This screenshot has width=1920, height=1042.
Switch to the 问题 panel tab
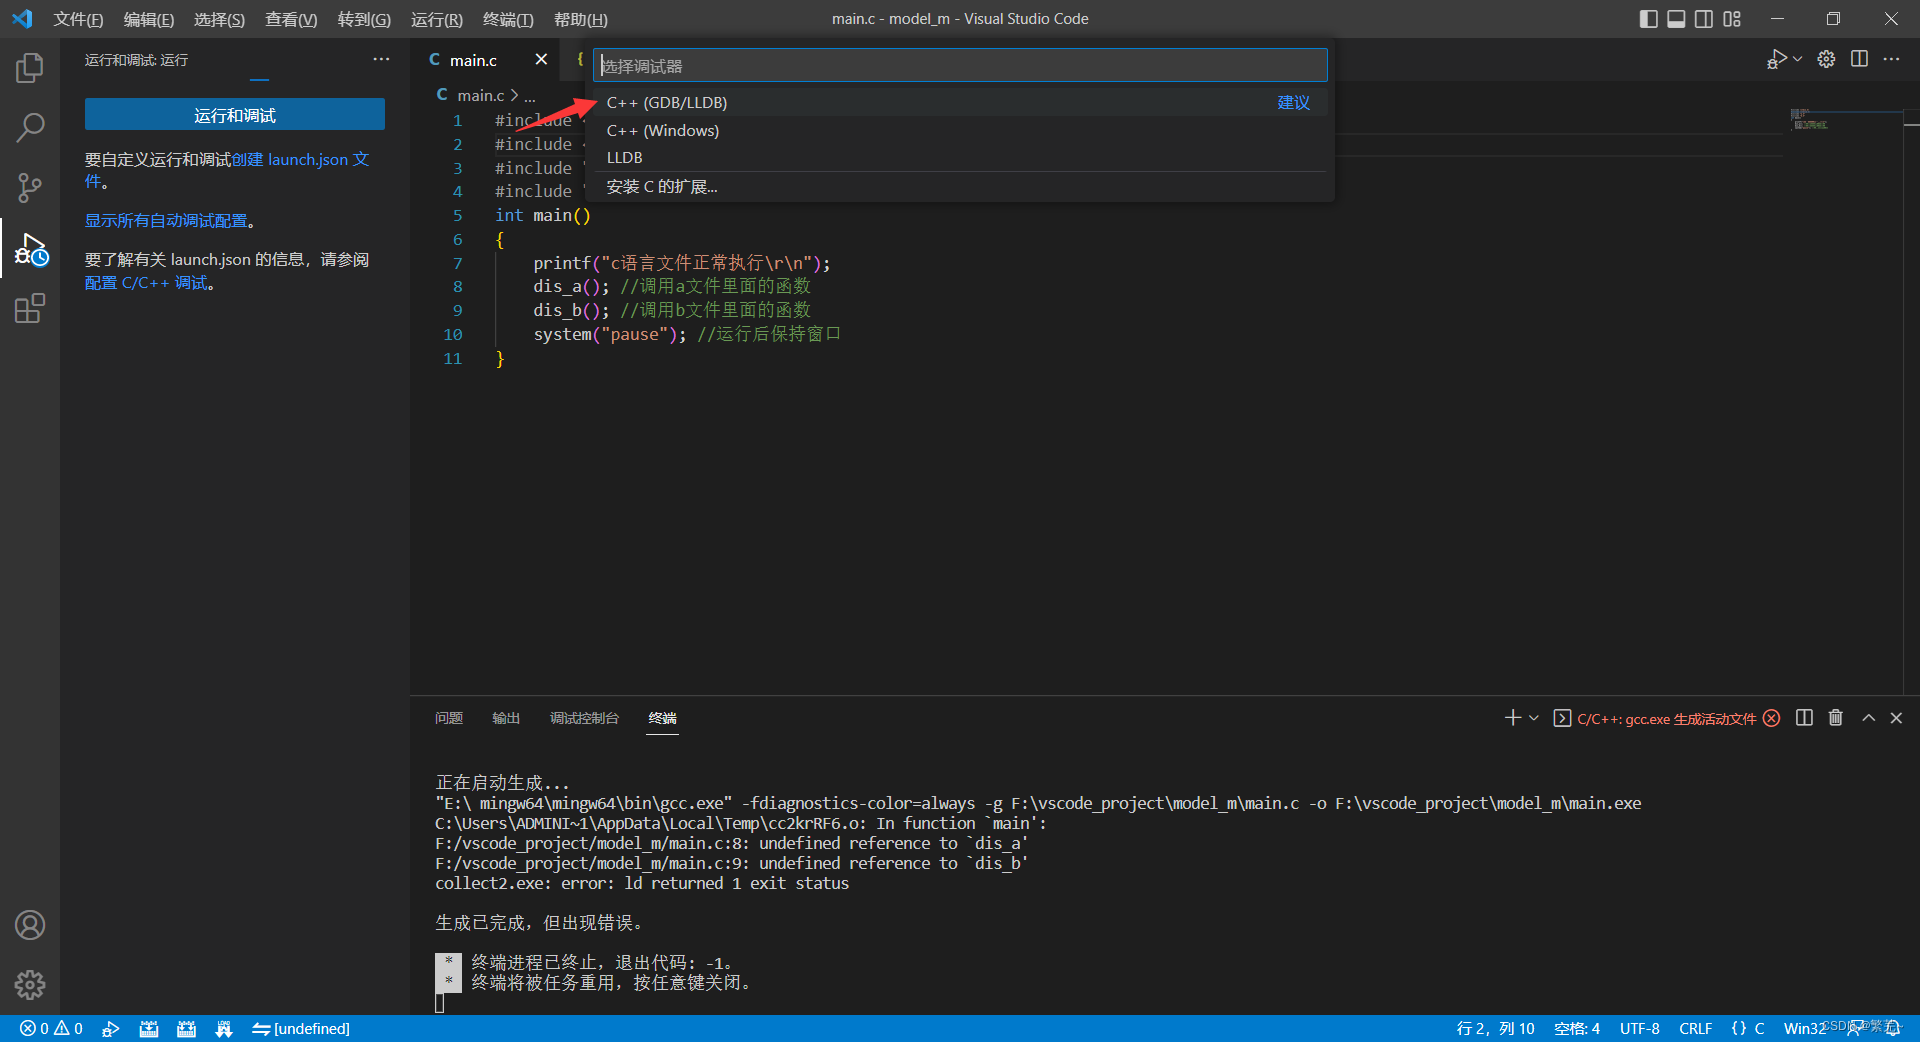pos(449,718)
